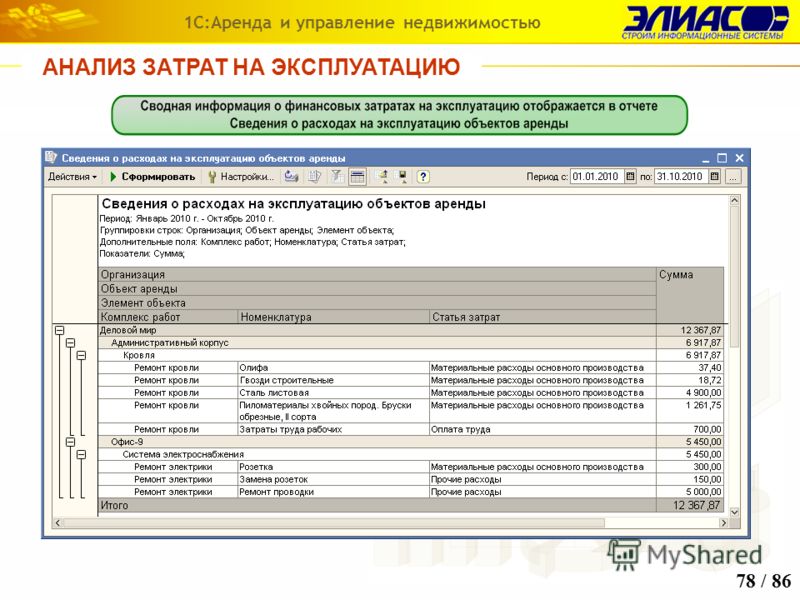Click the funnel filter toolbar icon

[337, 177]
